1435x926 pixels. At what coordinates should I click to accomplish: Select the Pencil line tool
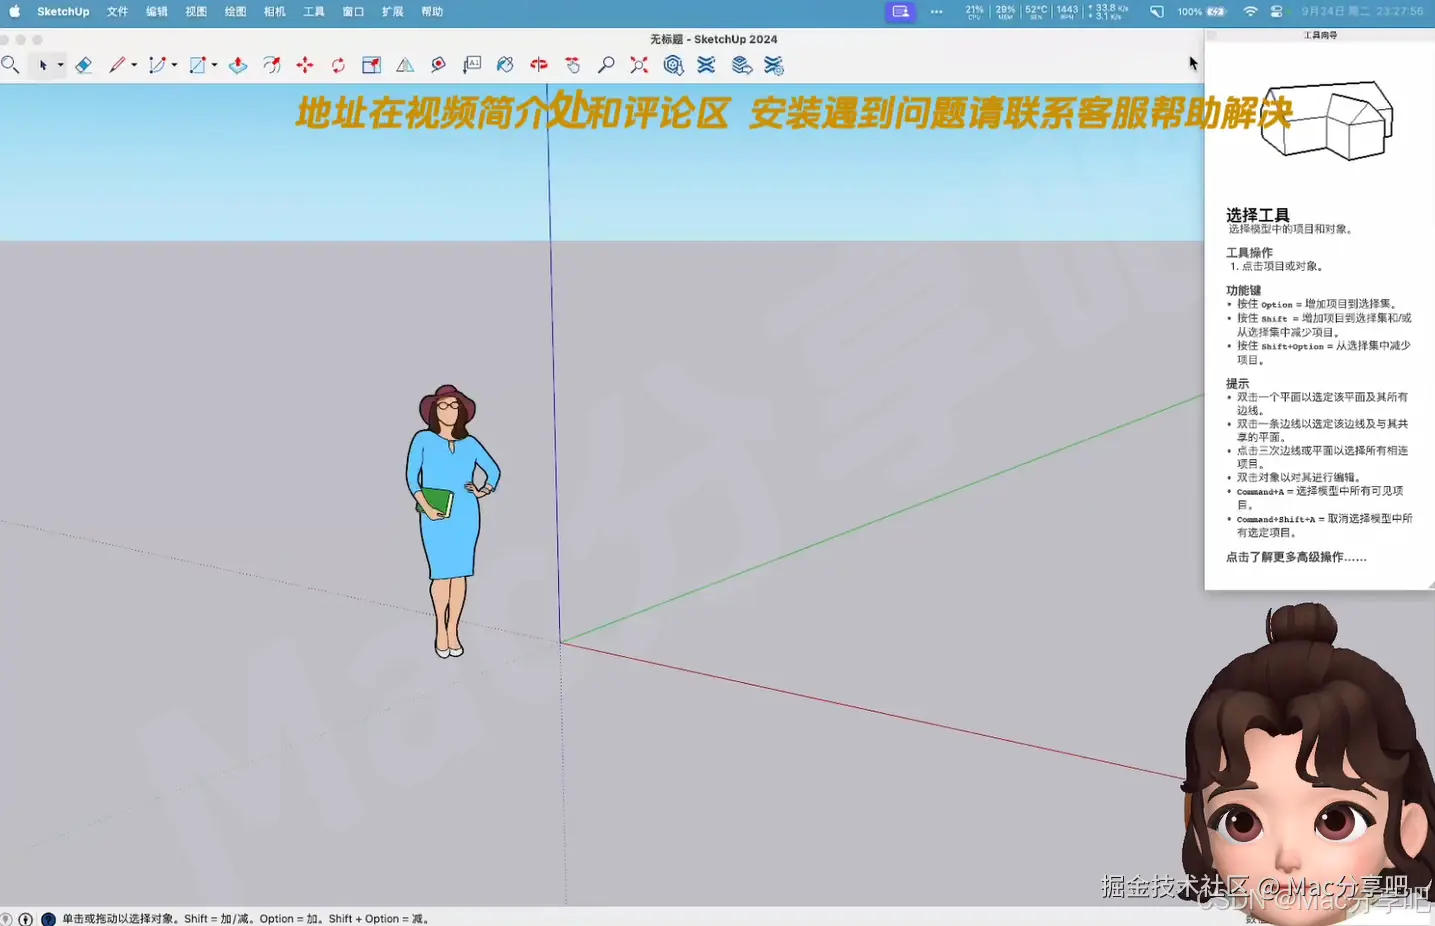(117, 65)
